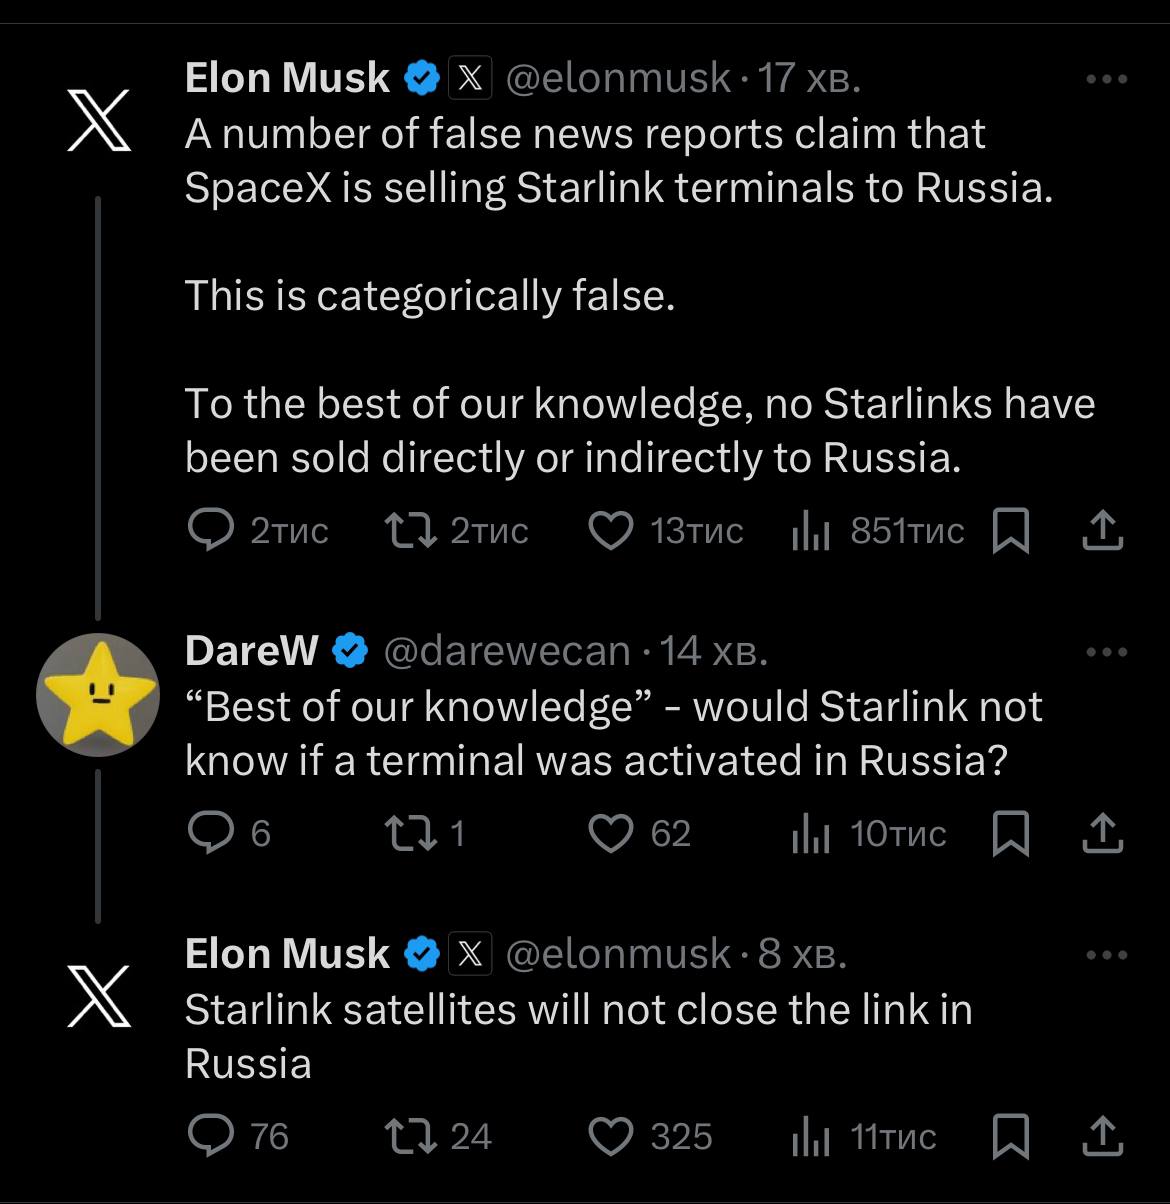Open more options for first tweet

click(1107, 78)
